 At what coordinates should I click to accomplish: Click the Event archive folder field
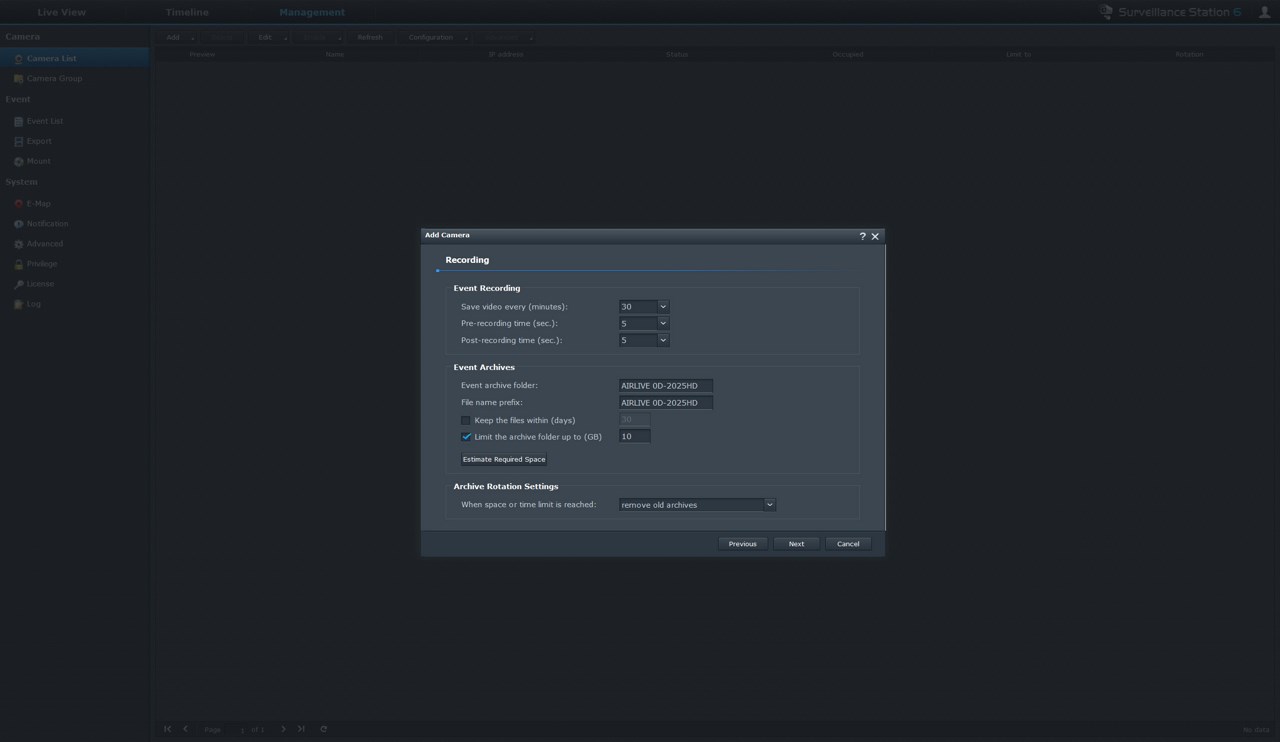click(665, 386)
